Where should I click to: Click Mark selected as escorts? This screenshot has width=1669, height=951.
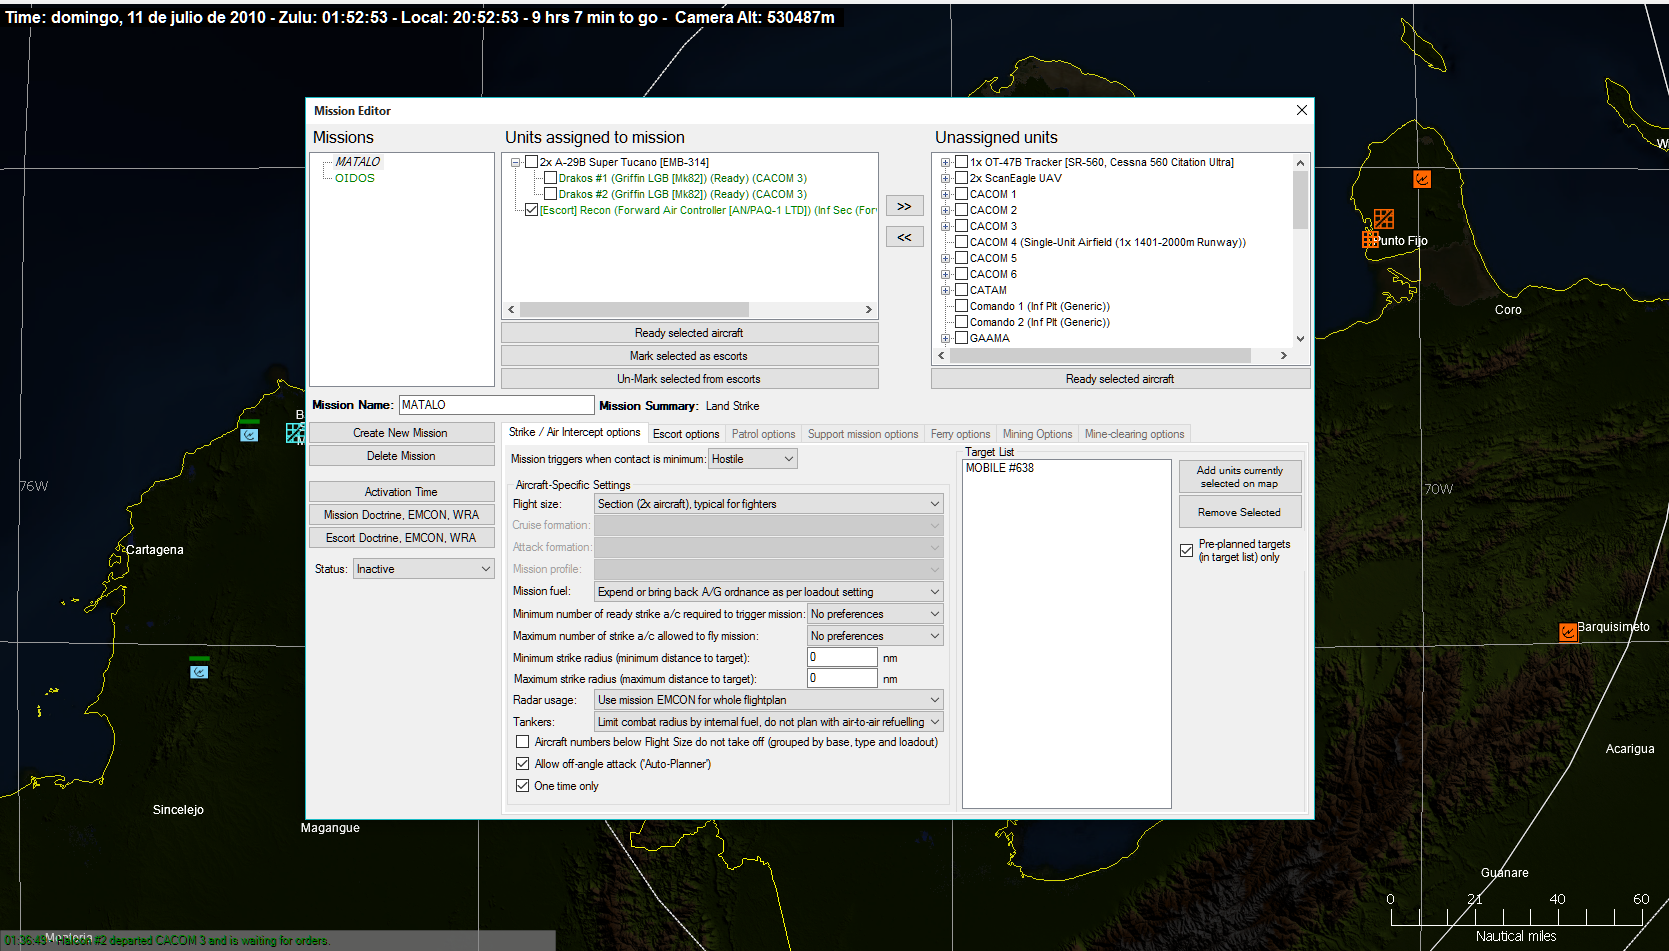(x=689, y=356)
